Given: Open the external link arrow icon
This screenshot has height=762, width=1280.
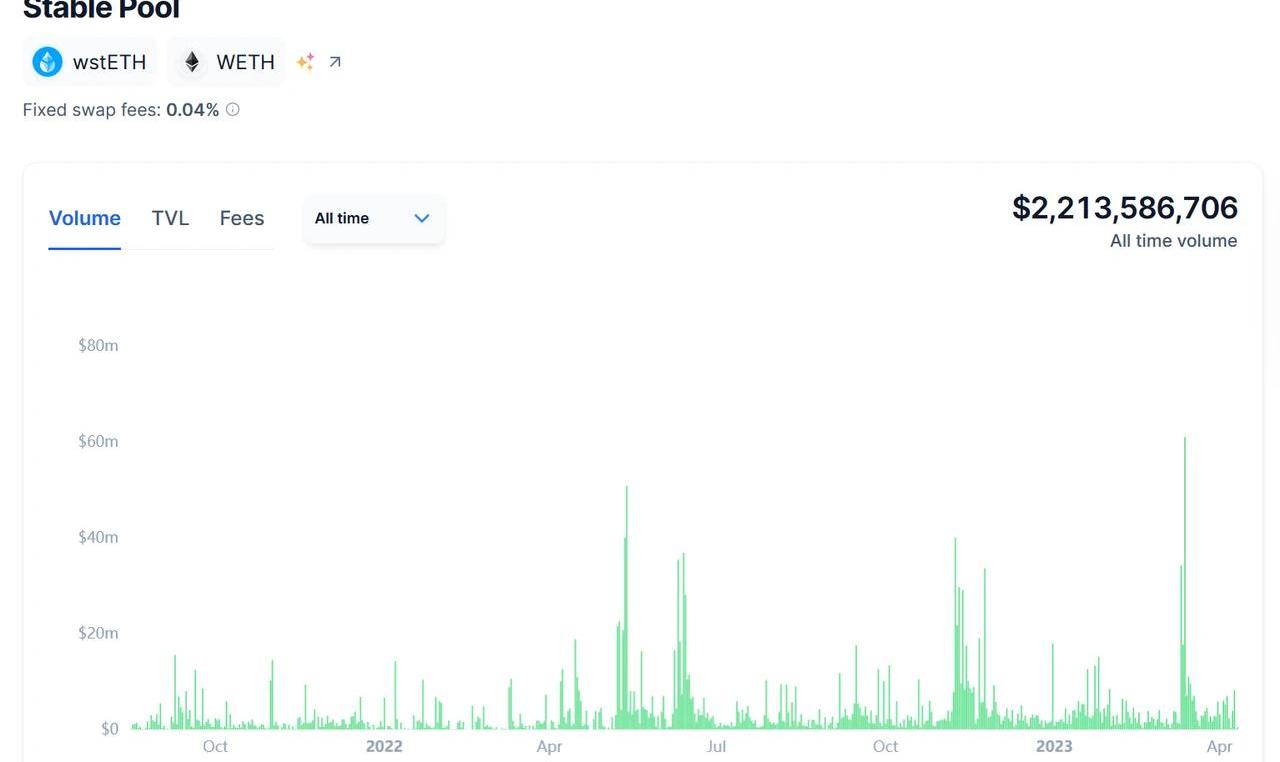Looking at the screenshot, I should (x=335, y=62).
